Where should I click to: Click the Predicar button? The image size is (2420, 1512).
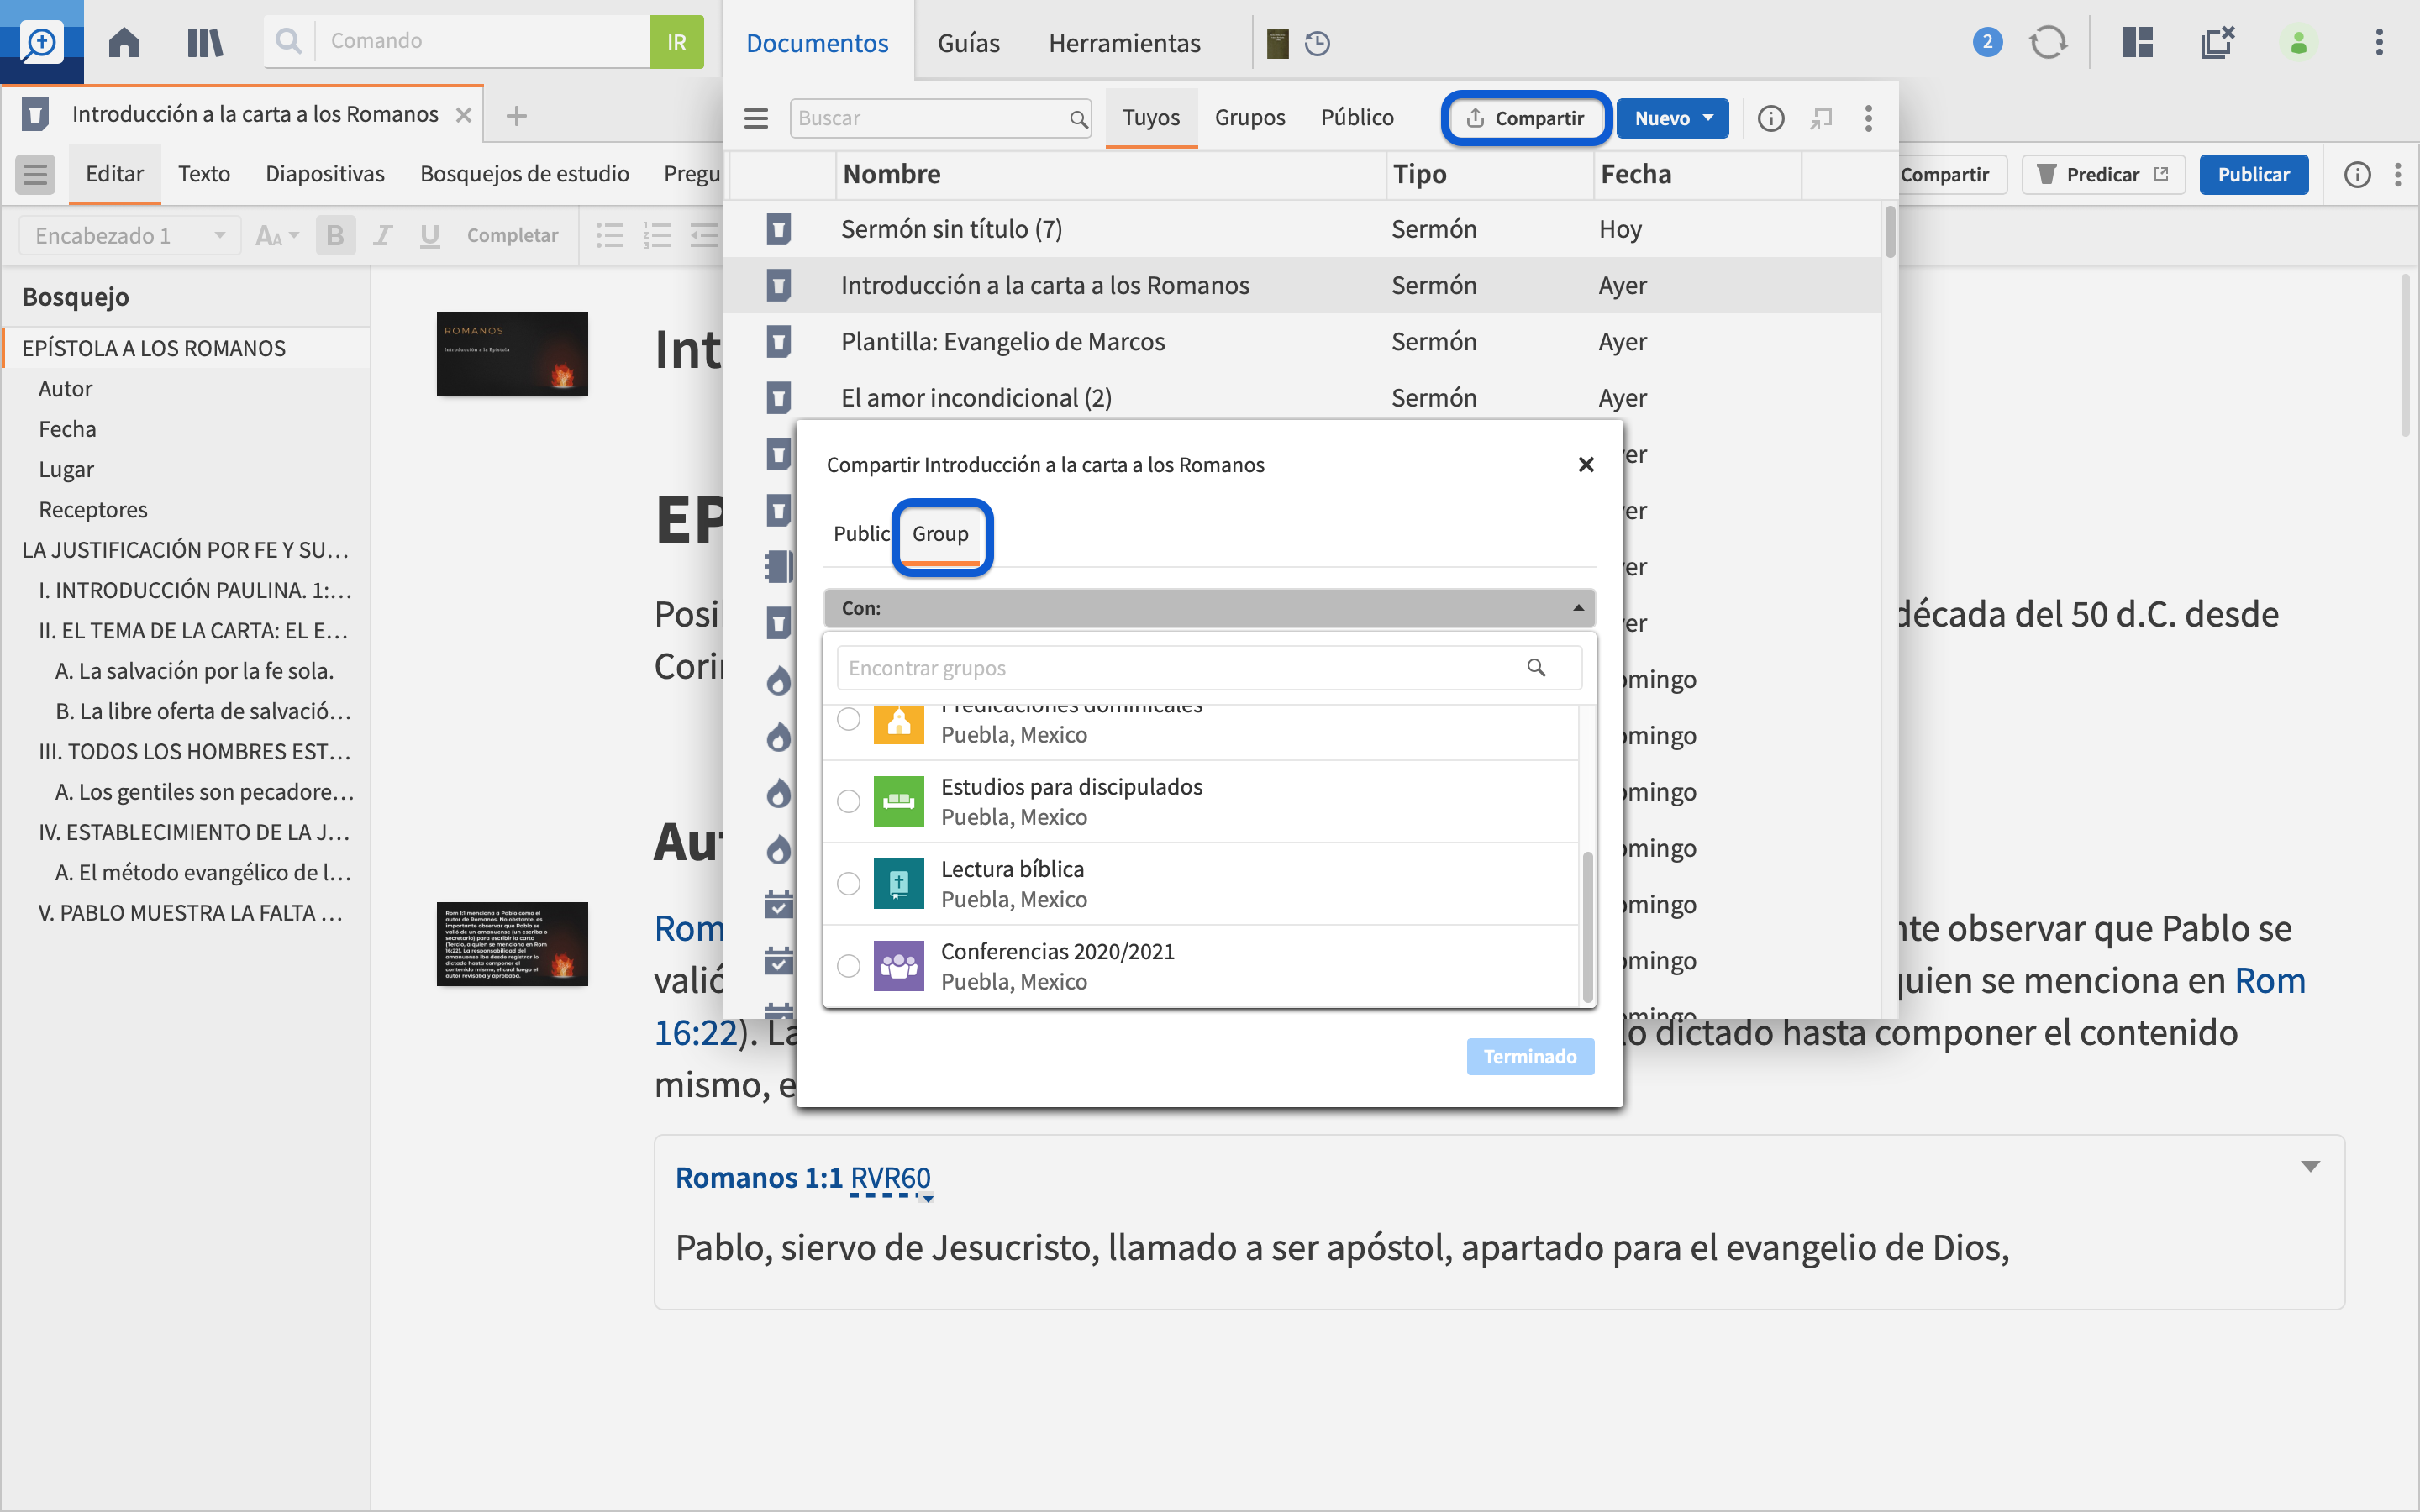[x=2103, y=174]
